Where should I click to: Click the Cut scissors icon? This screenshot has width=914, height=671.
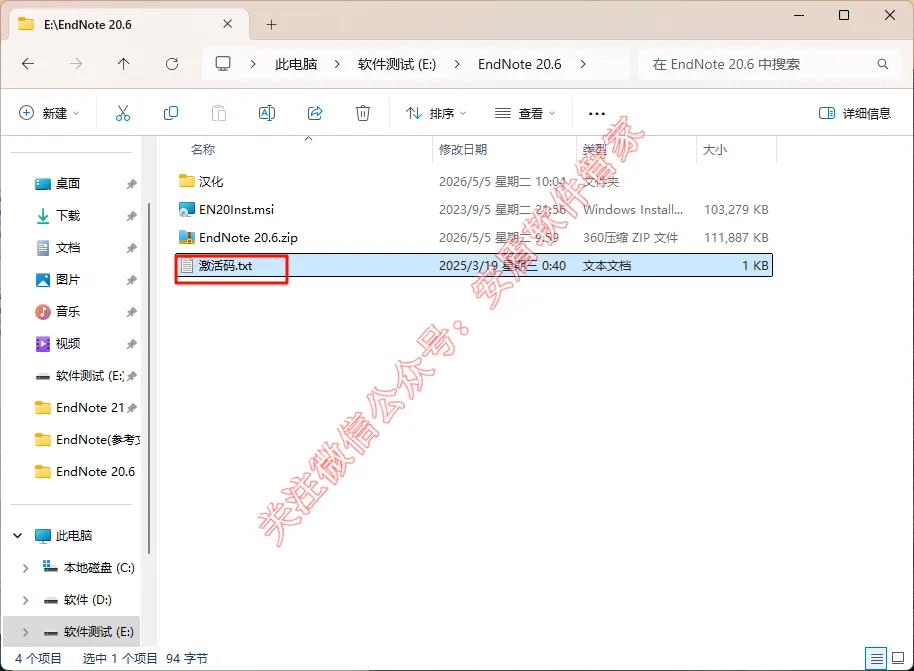coord(122,113)
